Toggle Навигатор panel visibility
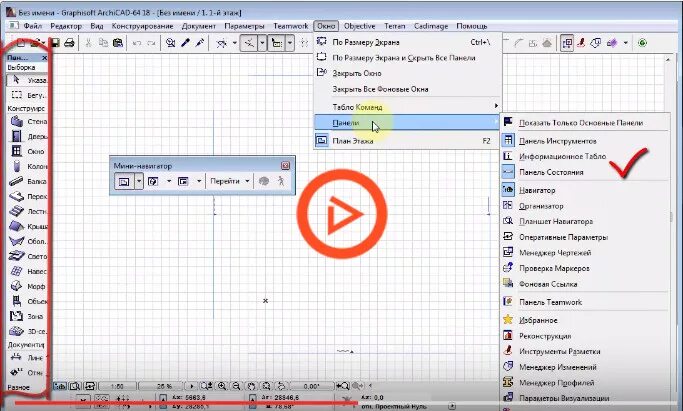 tap(585, 190)
